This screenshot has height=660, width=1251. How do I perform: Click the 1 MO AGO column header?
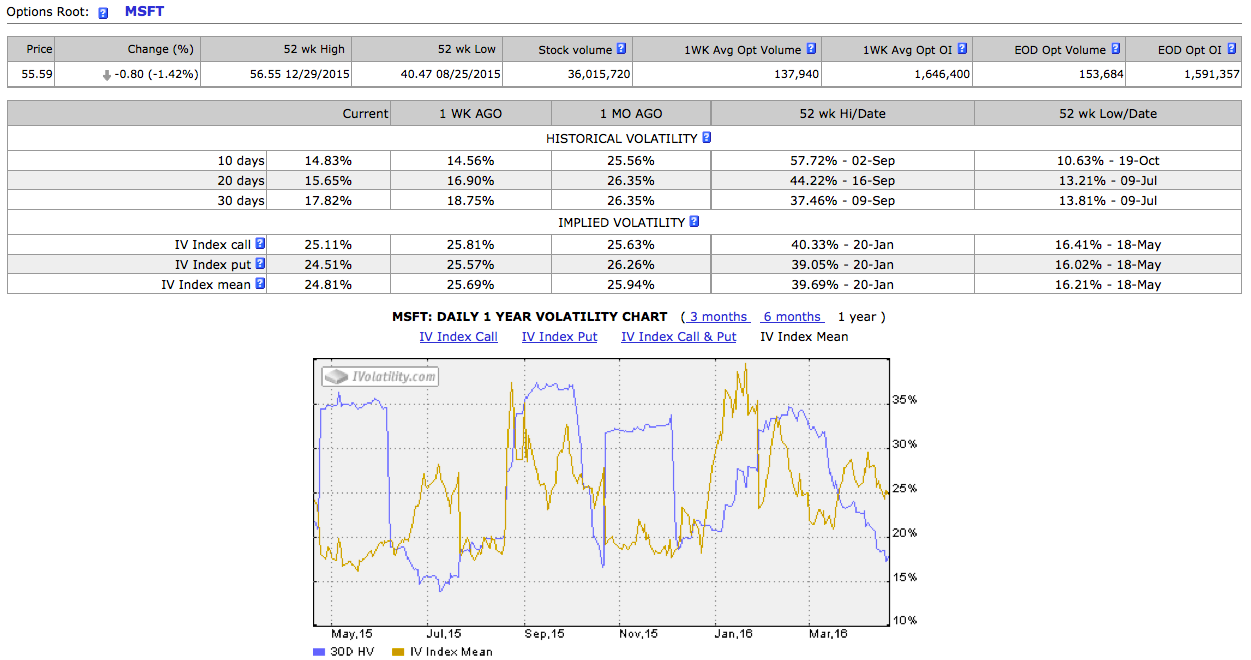coord(631,113)
